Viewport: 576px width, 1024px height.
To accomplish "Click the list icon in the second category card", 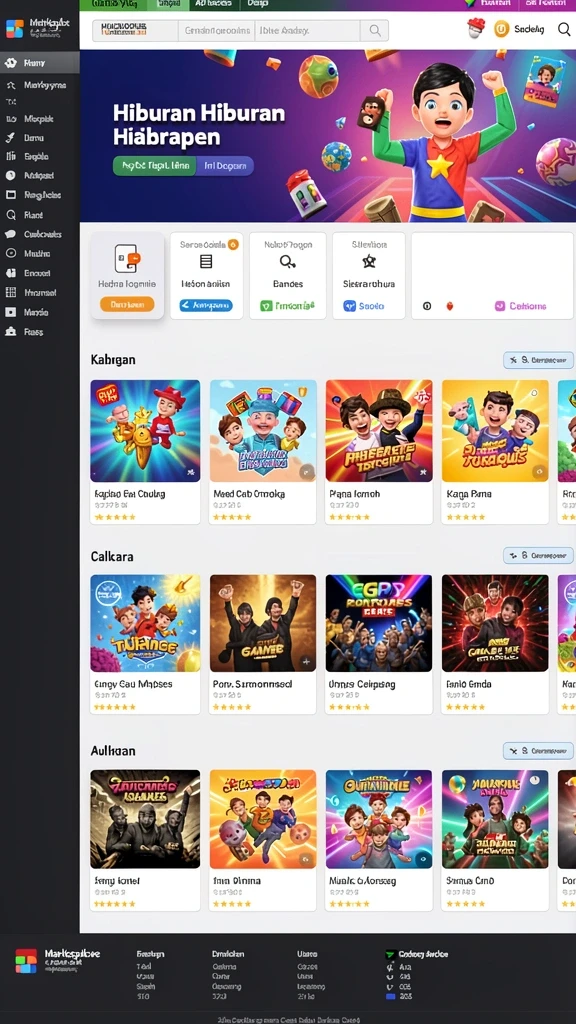I will tap(206, 262).
